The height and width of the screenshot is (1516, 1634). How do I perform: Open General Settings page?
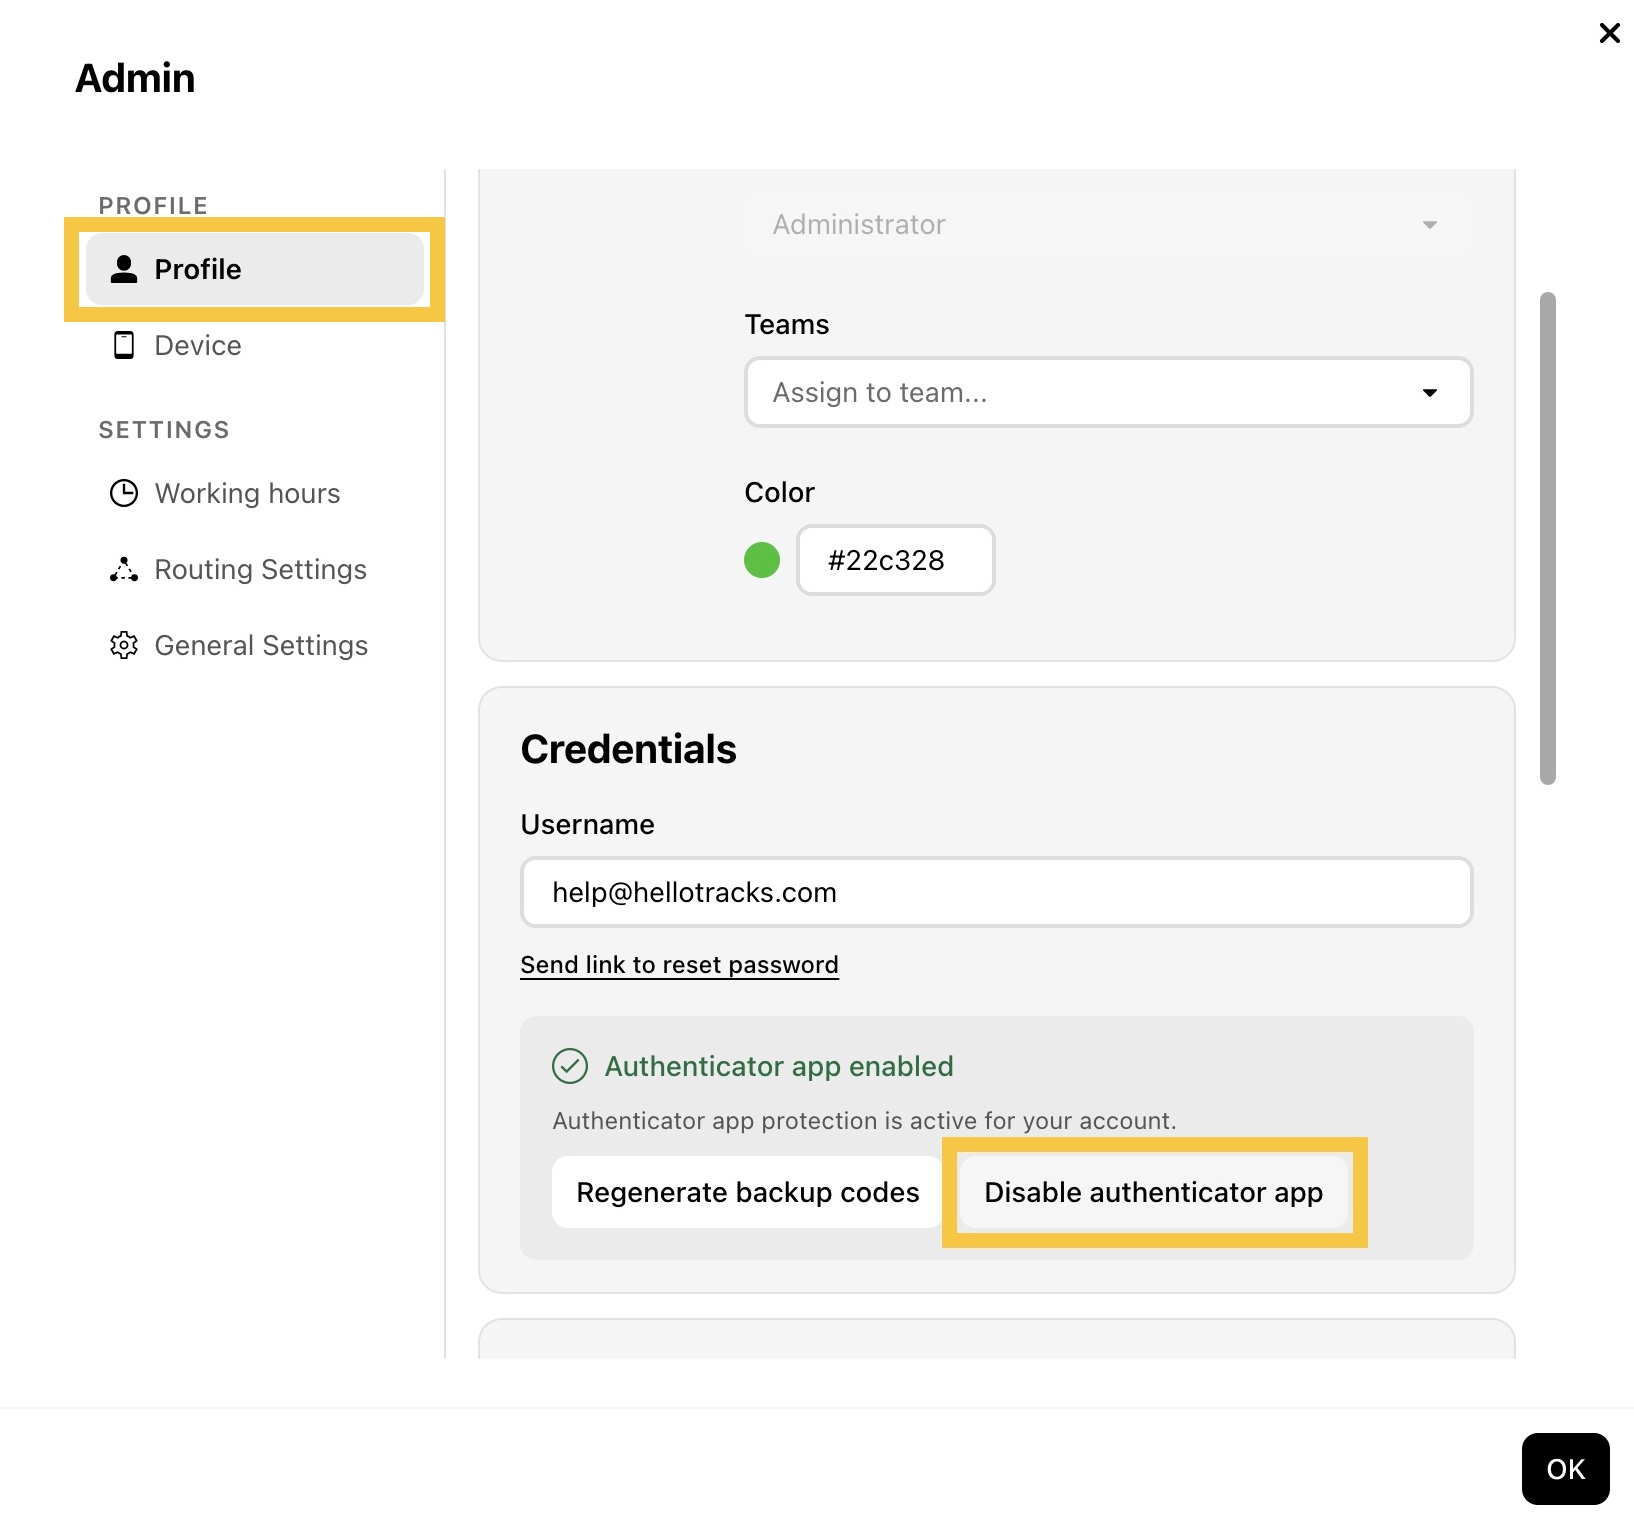coord(255,645)
